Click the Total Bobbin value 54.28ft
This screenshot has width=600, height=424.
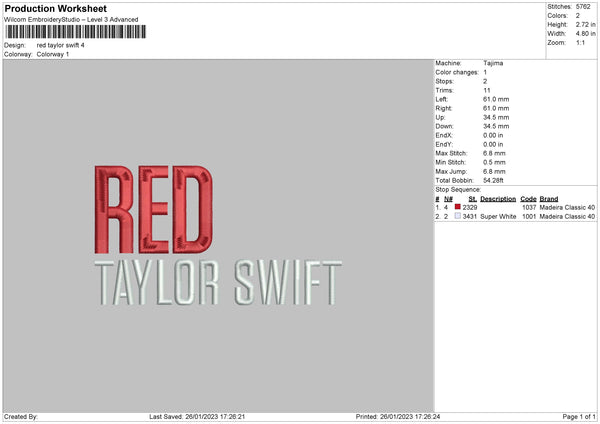(494, 181)
